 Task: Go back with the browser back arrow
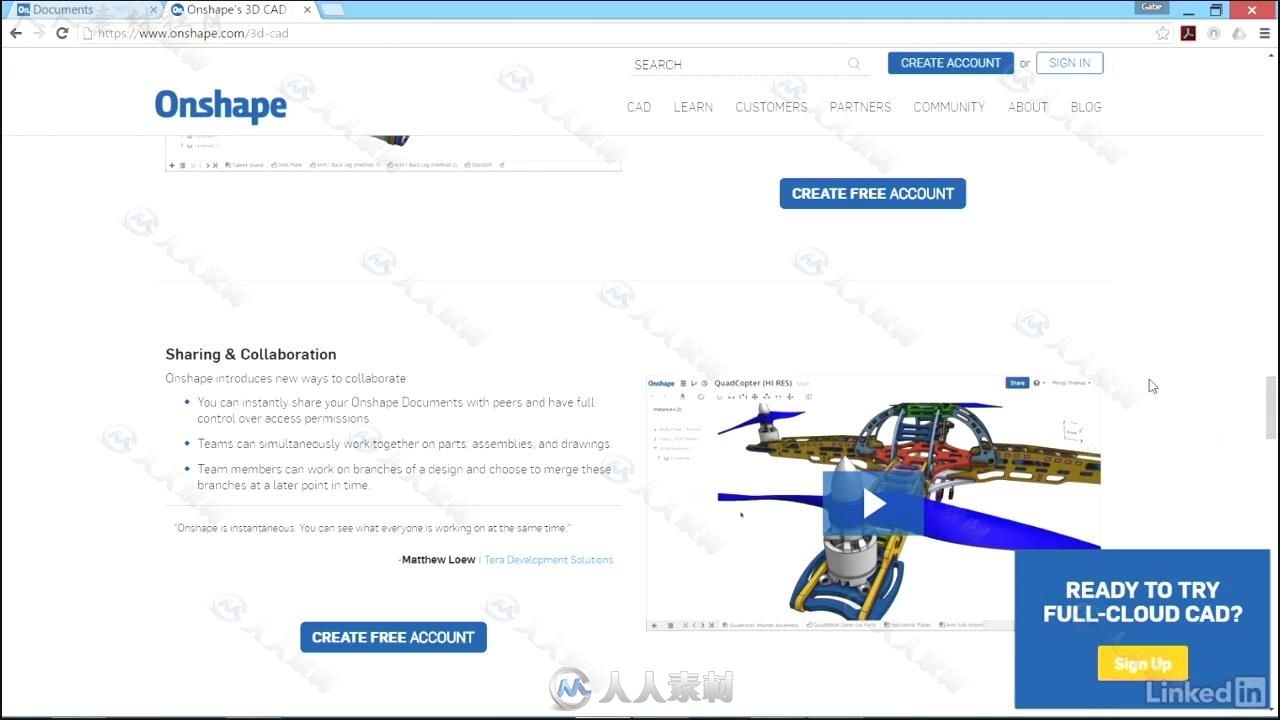pos(15,33)
